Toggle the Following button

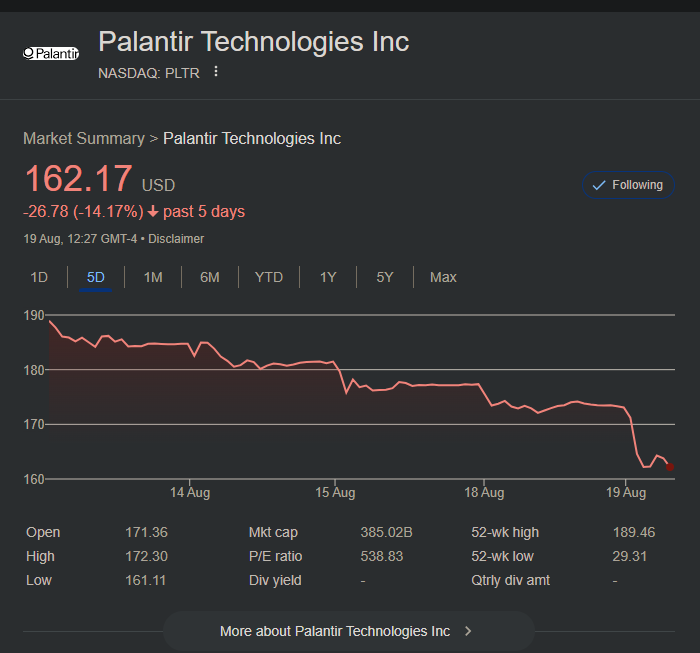point(628,185)
